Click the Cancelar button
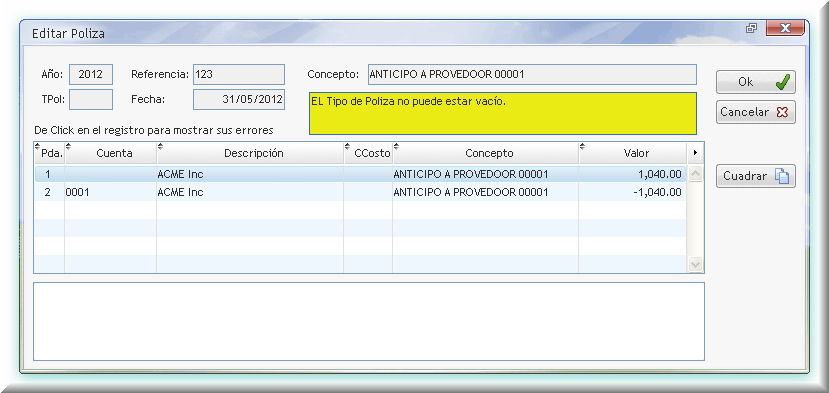Screen dimensions: 829x393 pyautogui.click(x=756, y=112)
